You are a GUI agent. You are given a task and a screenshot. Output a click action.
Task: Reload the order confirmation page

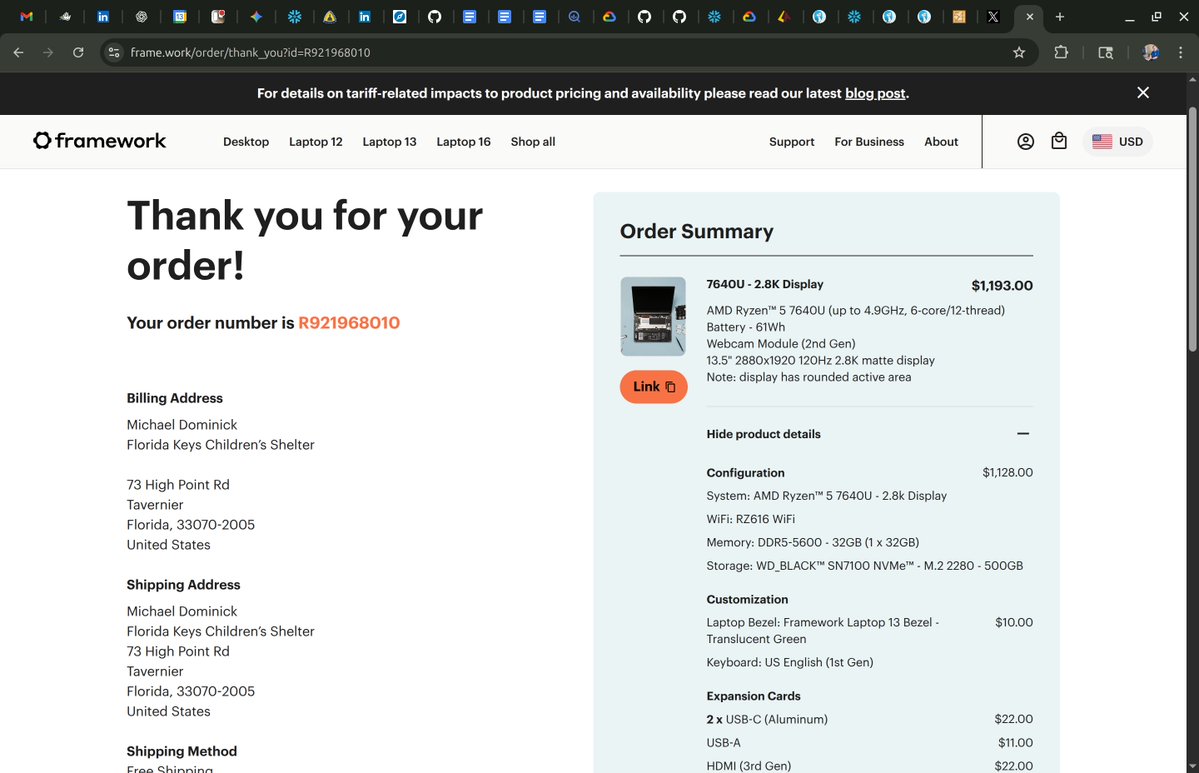tap(78, 53)
